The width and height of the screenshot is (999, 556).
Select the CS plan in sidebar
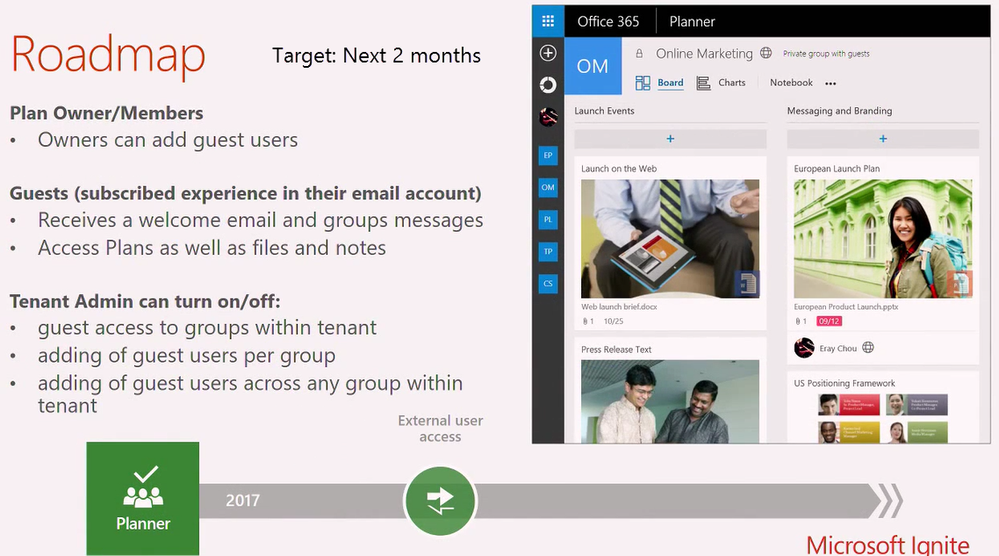(548, 283)
